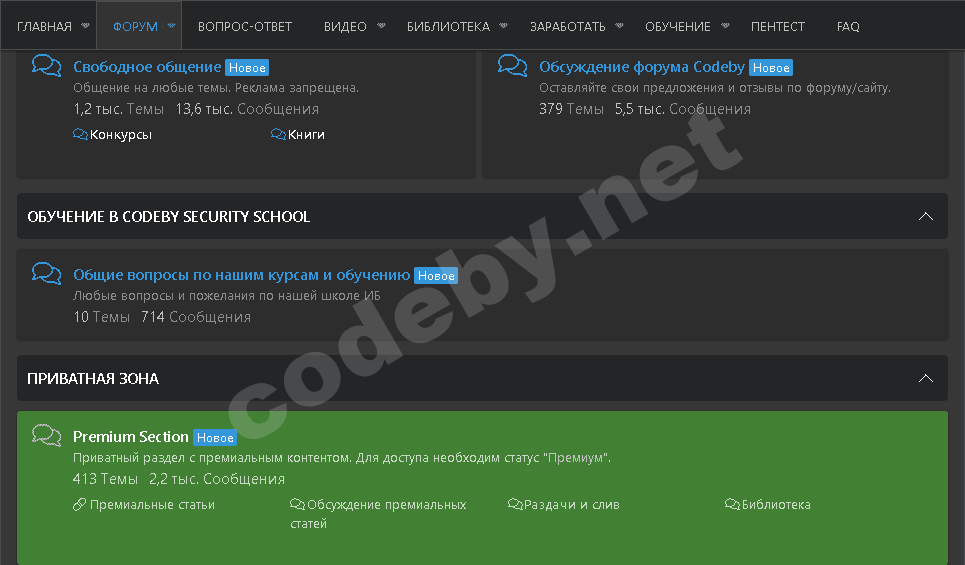Open the БИБЛИОТЕКА menu item
Screen dimensions: 965x565
[449, 26]
